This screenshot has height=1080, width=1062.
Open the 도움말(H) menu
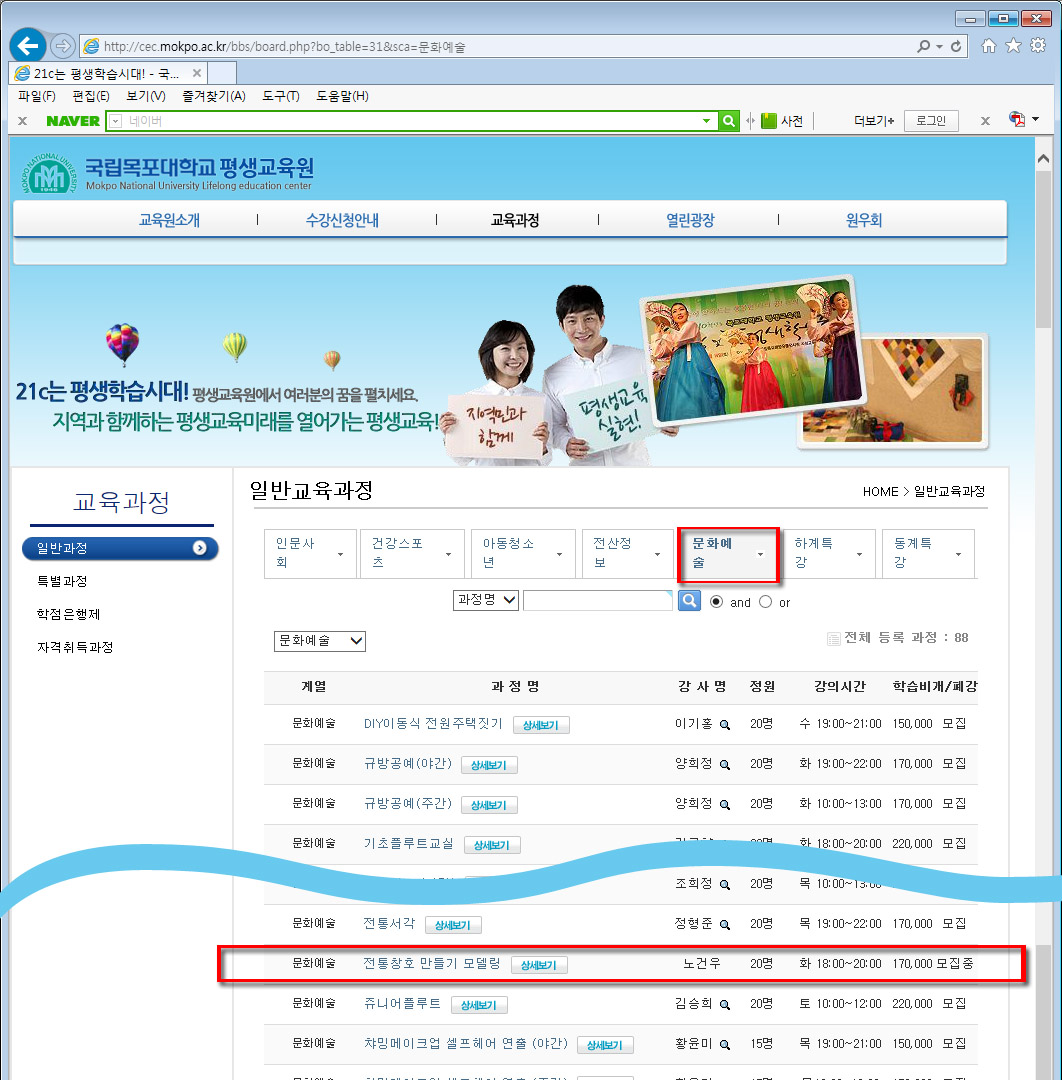point(342,96)
